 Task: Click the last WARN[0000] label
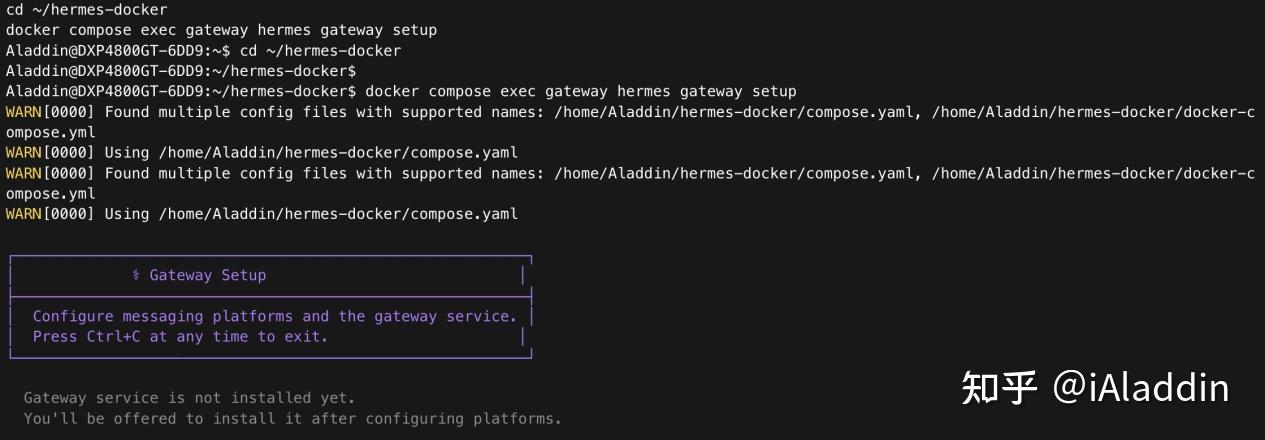tap(50, 213)
